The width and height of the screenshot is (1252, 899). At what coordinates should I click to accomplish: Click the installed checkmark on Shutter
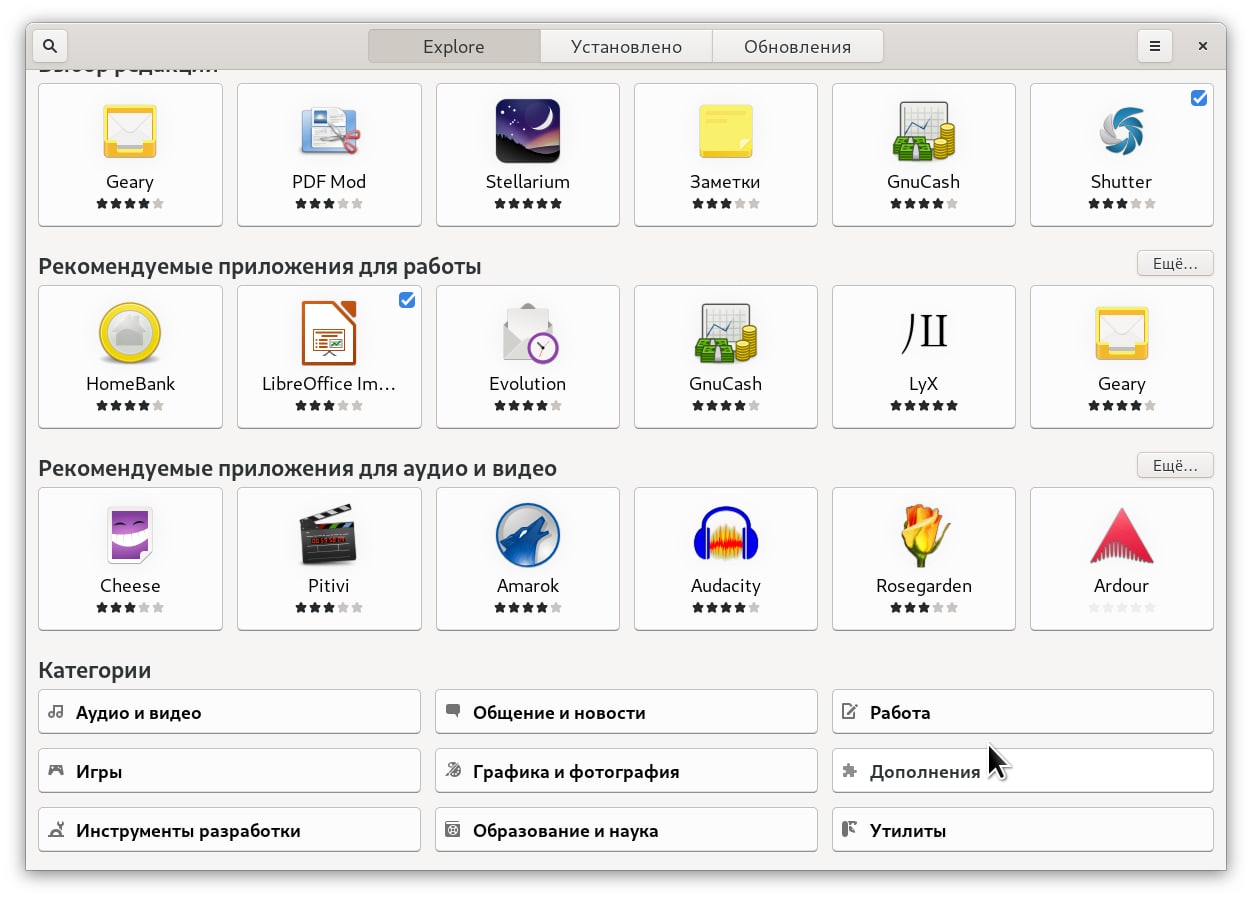pos(1199,98)
